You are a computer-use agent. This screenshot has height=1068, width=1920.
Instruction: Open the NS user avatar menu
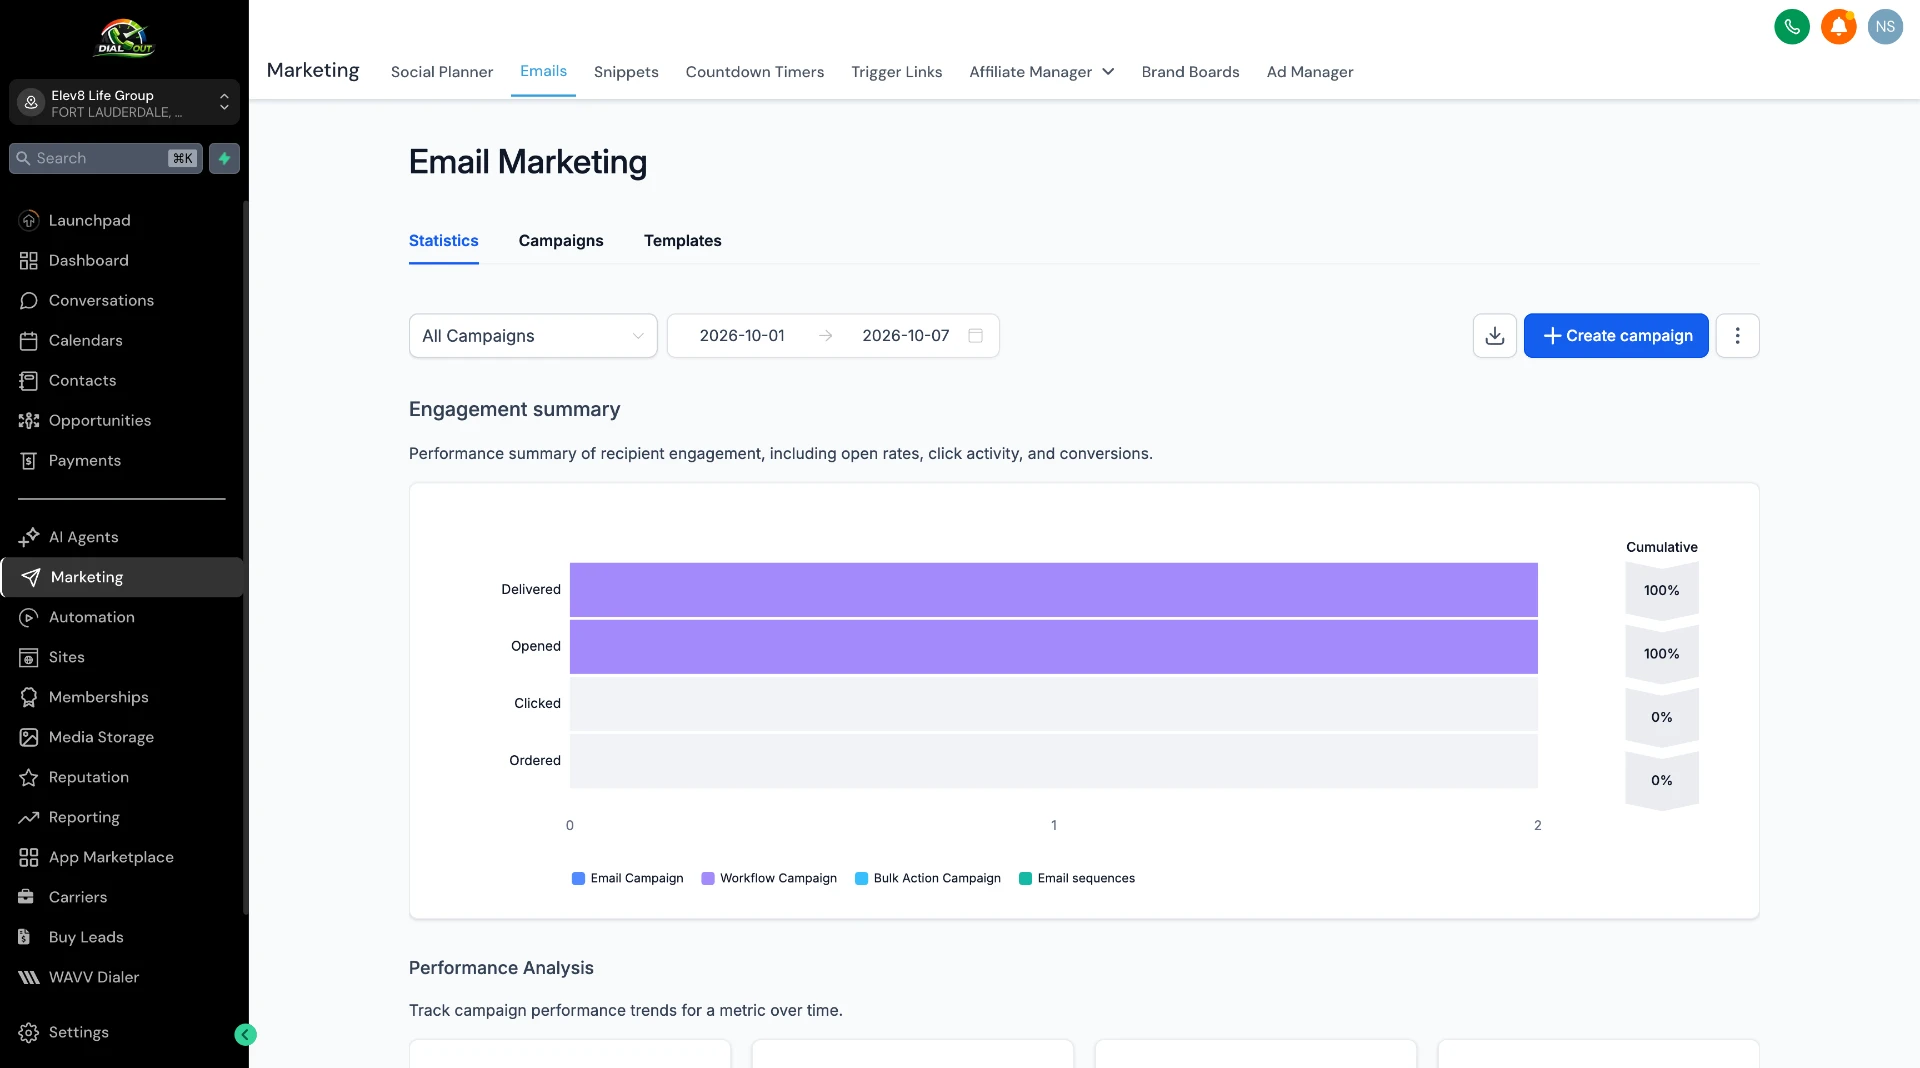coord(1885,27)
